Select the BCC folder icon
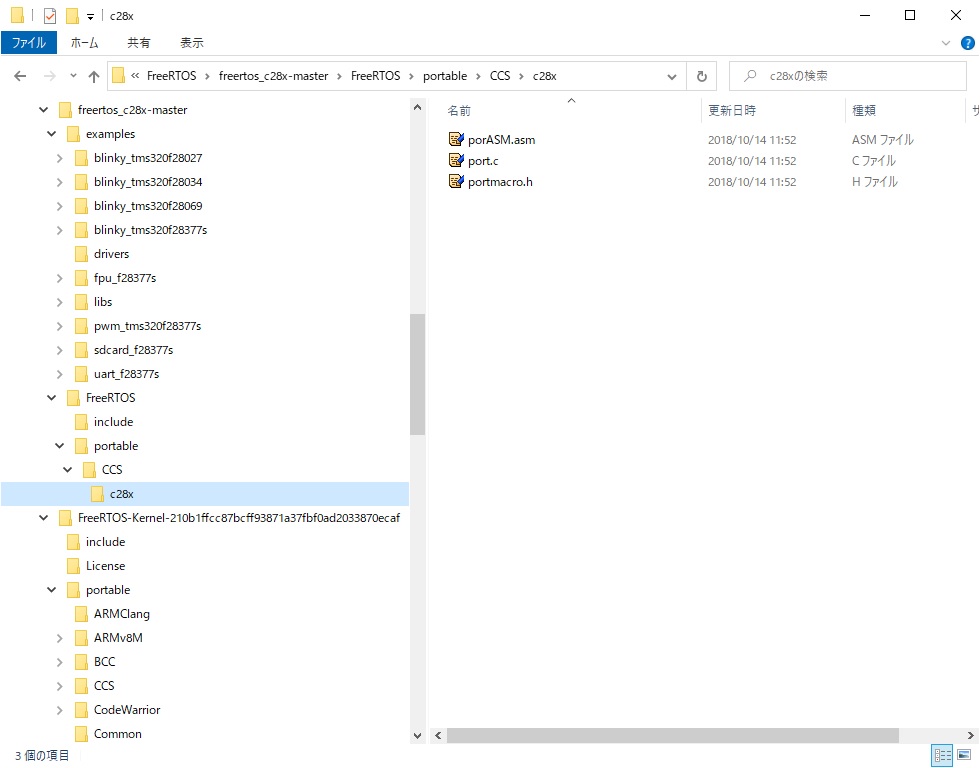 [81, 662]
